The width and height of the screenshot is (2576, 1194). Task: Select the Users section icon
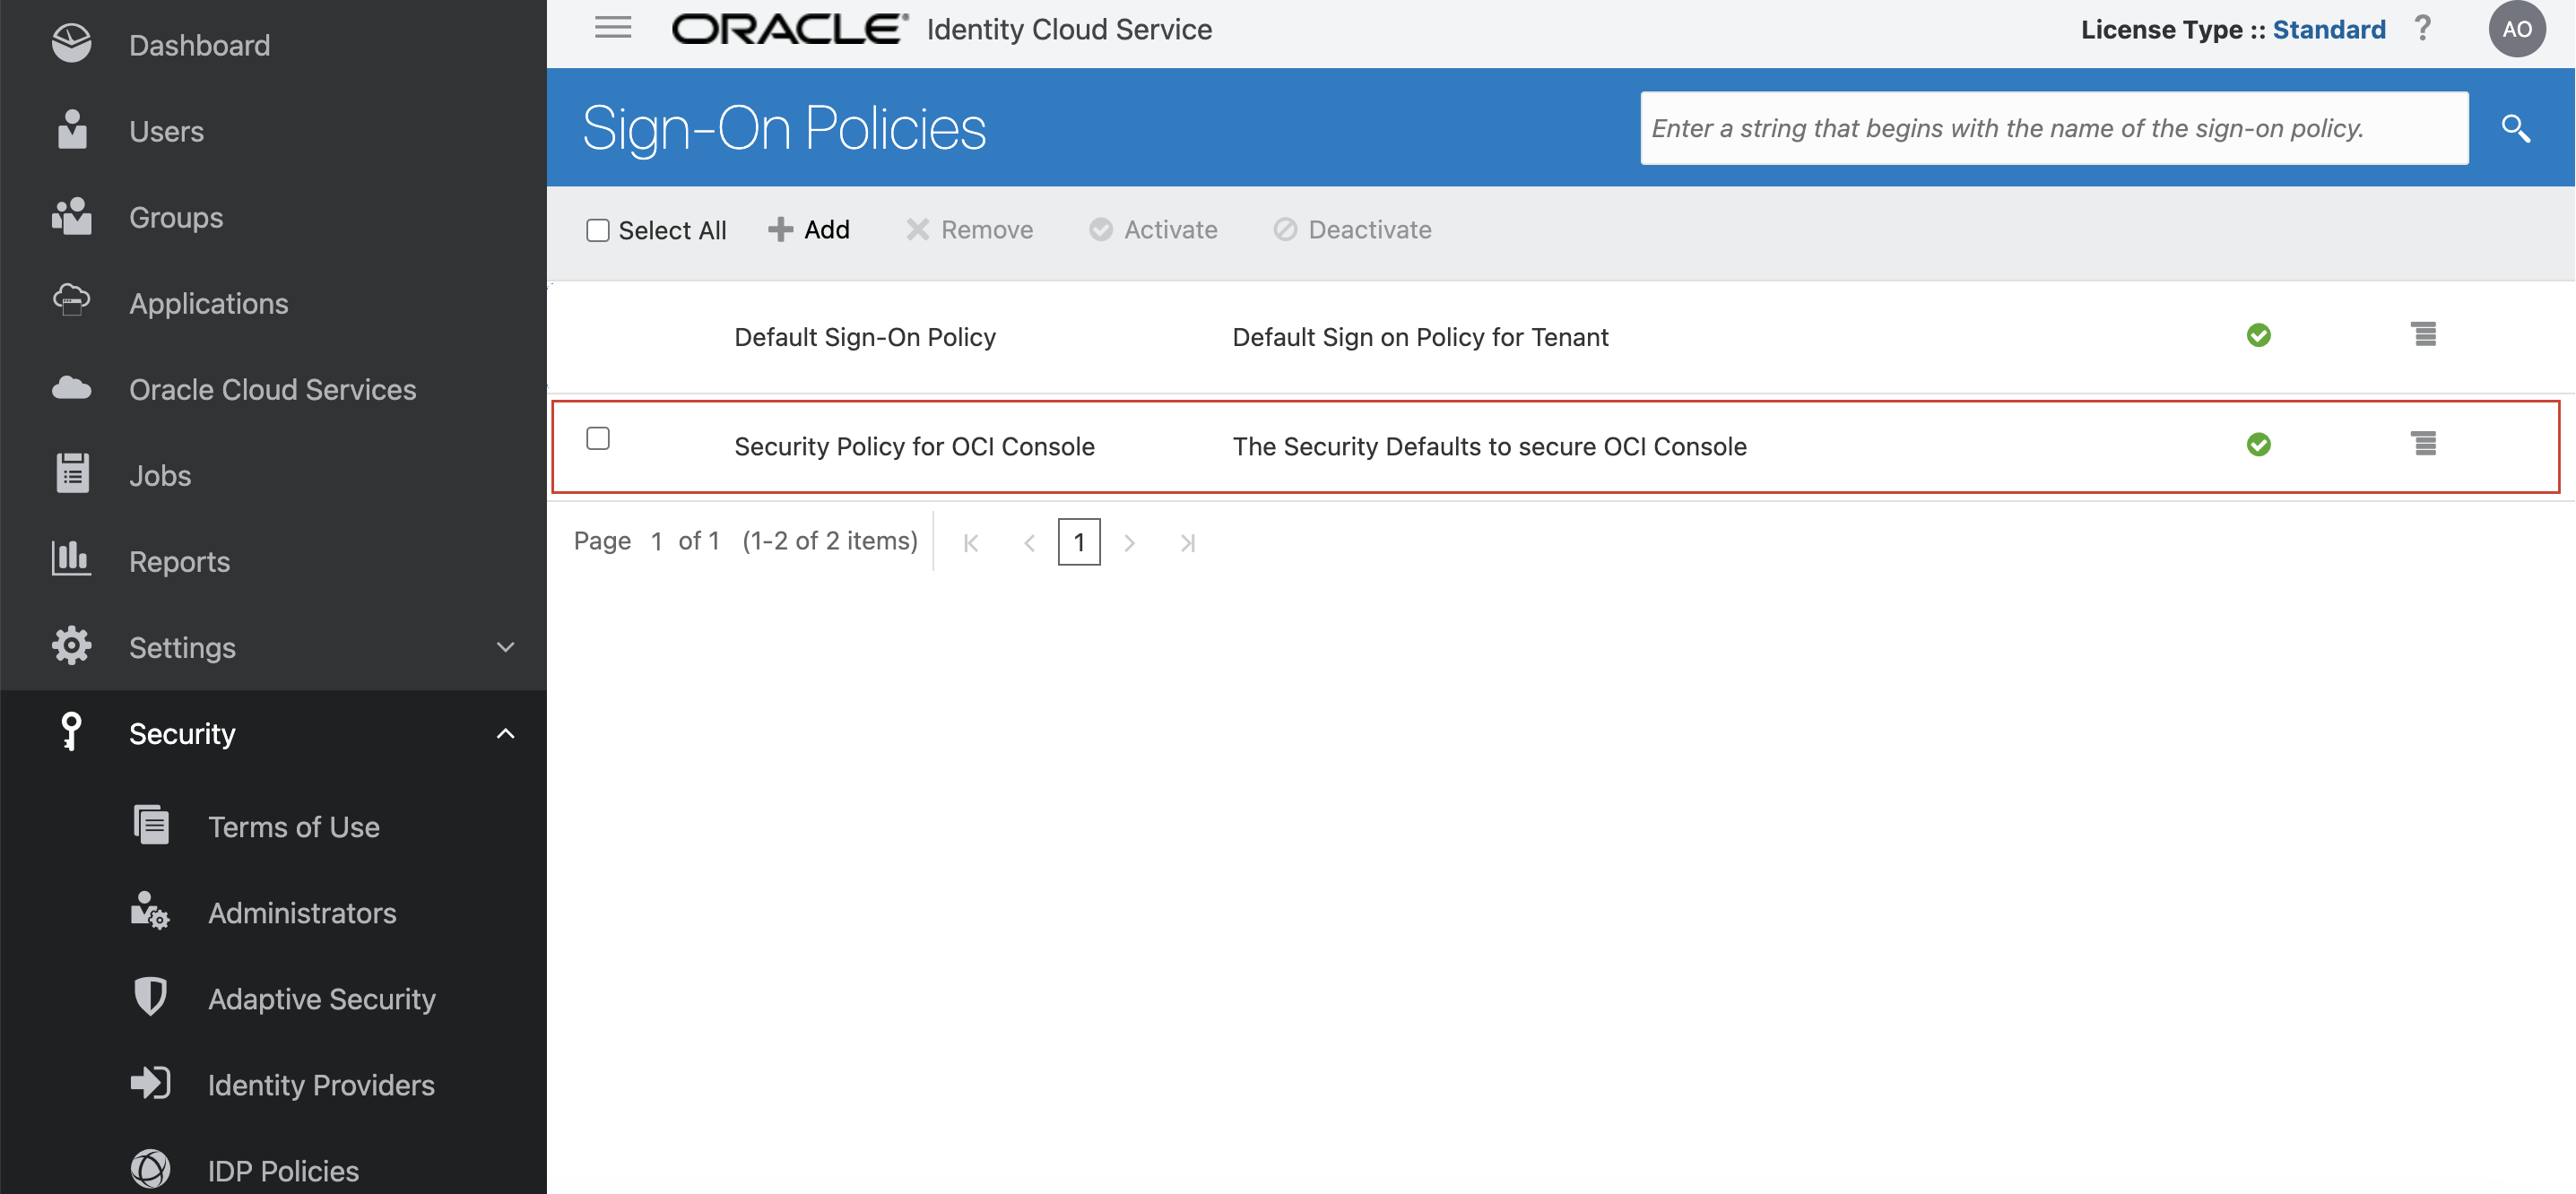point(72,130)
